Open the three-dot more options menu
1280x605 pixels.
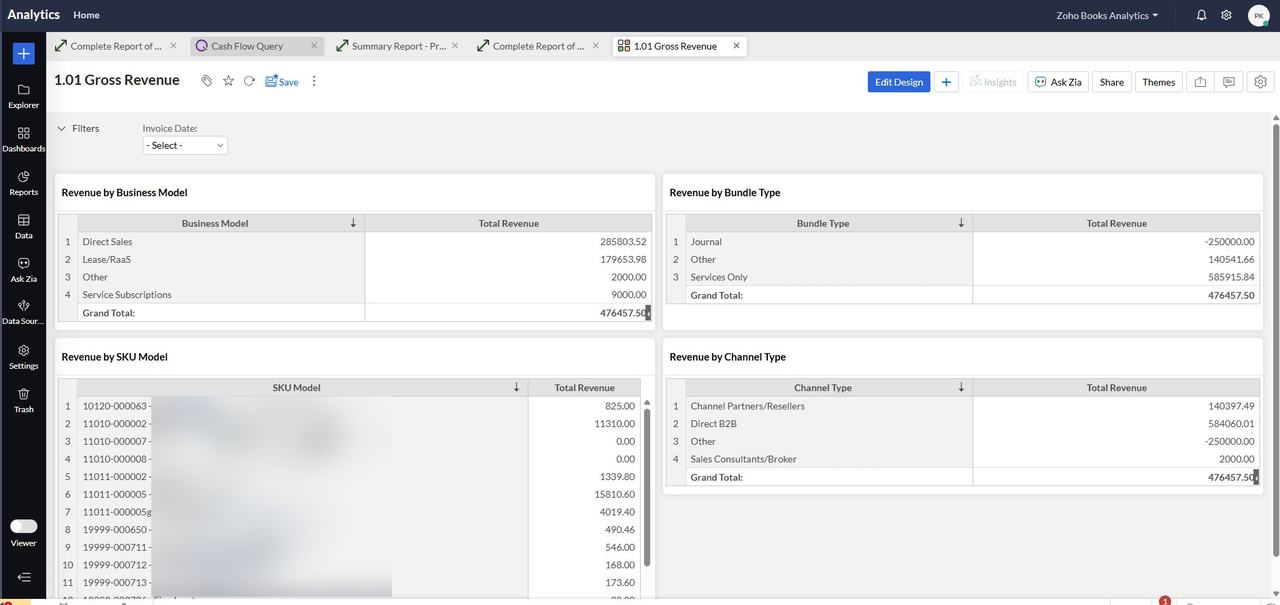[x=314, y=81]
